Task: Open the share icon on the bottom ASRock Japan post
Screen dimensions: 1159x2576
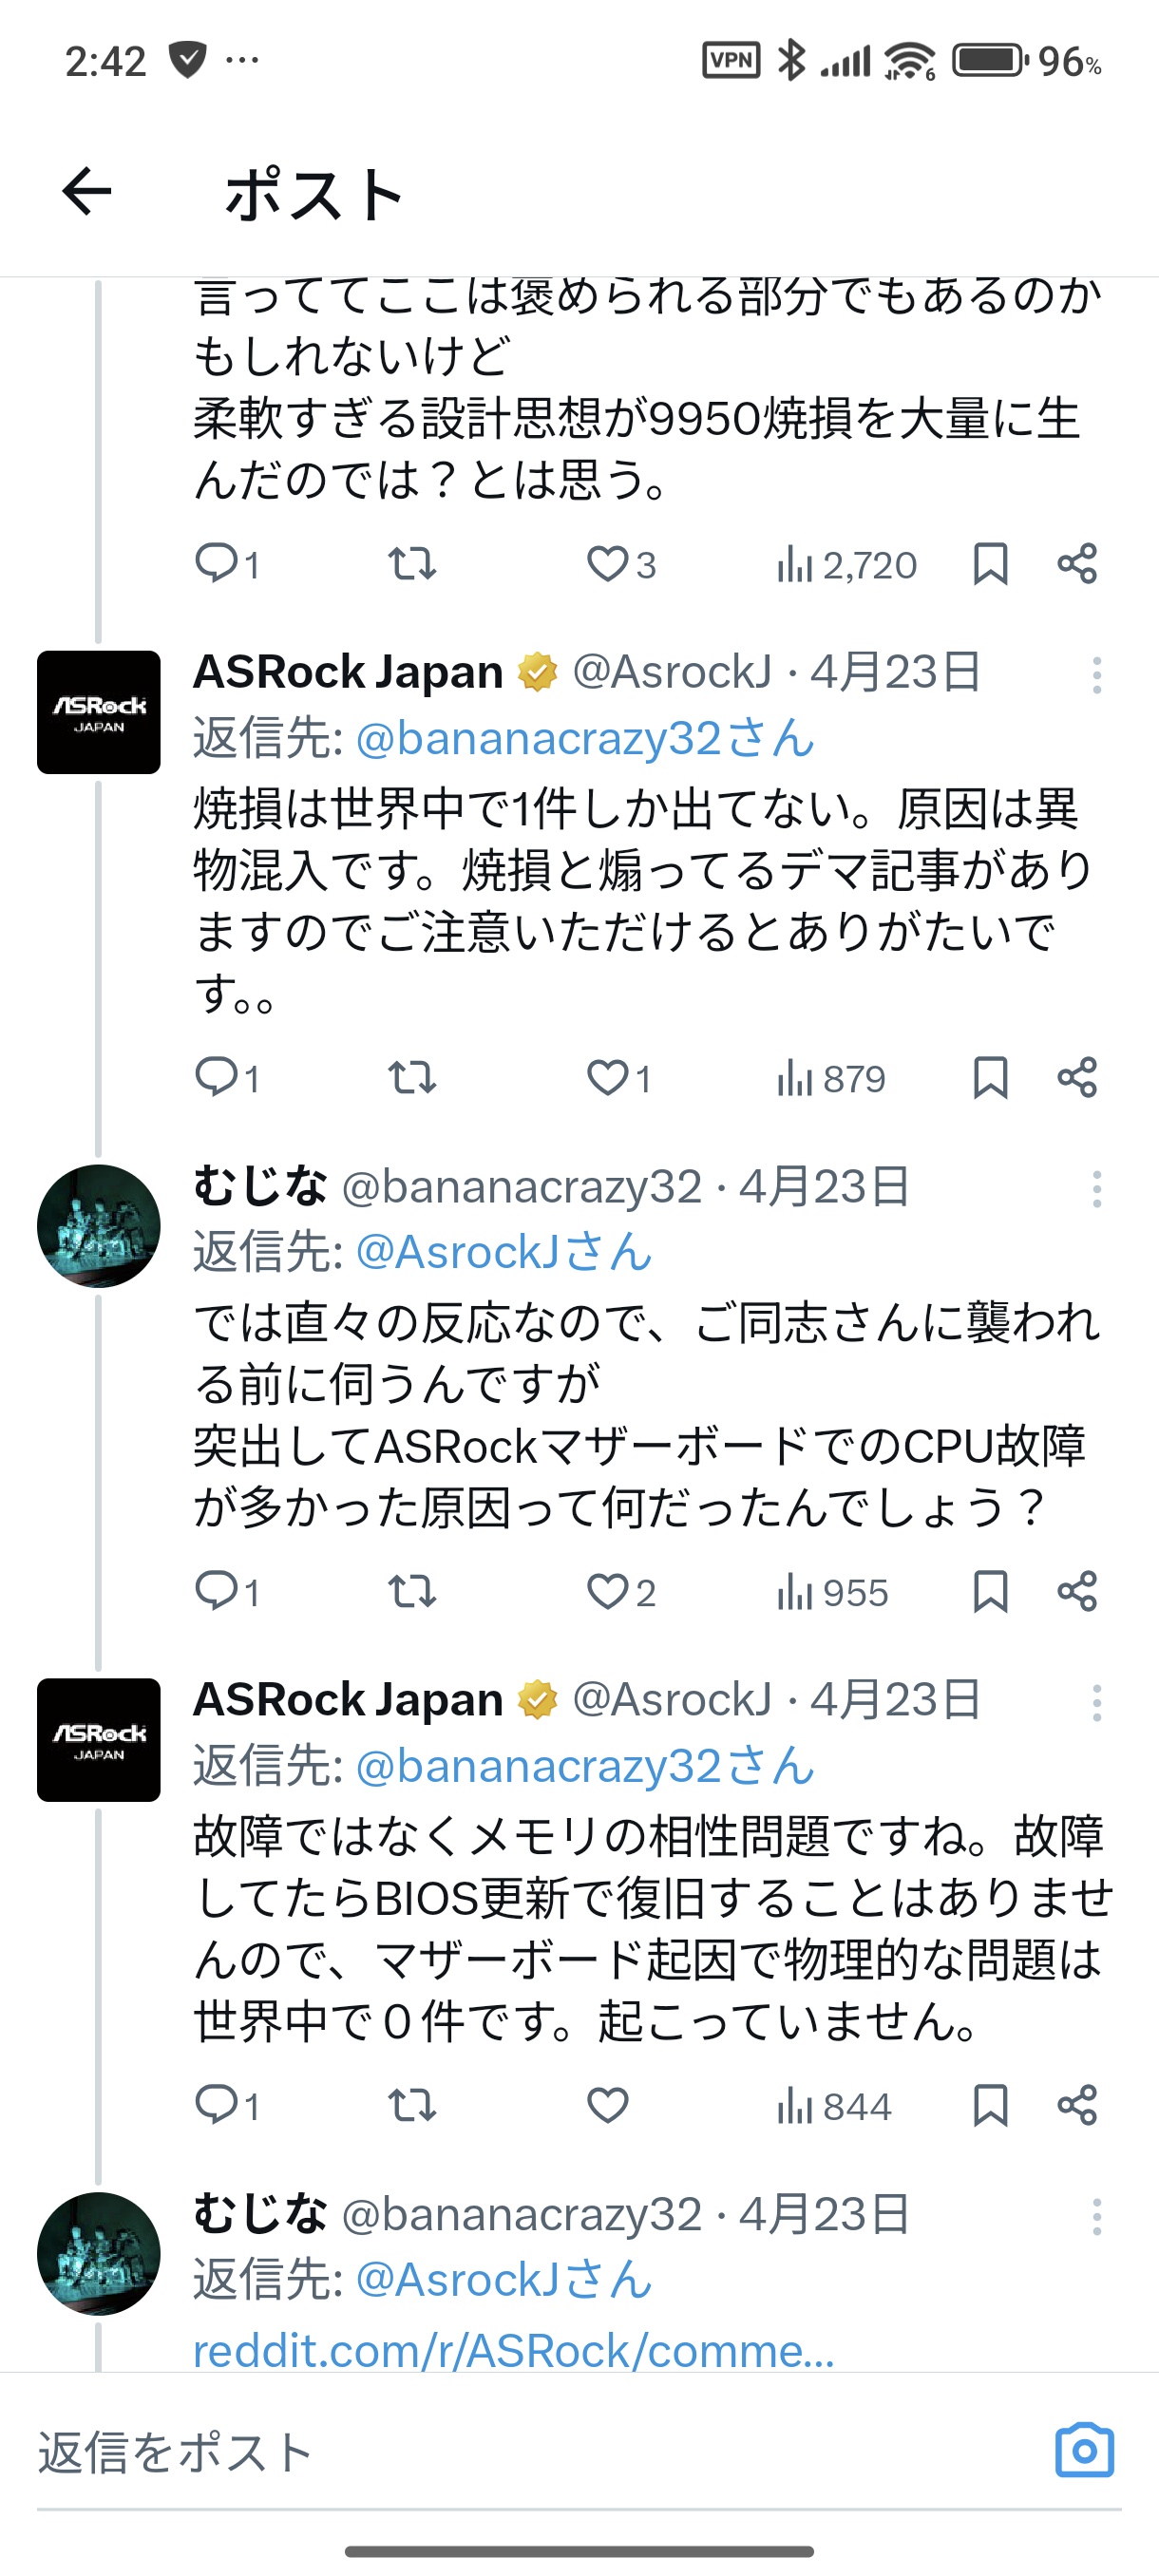Action: [x=1077, y=2107]
